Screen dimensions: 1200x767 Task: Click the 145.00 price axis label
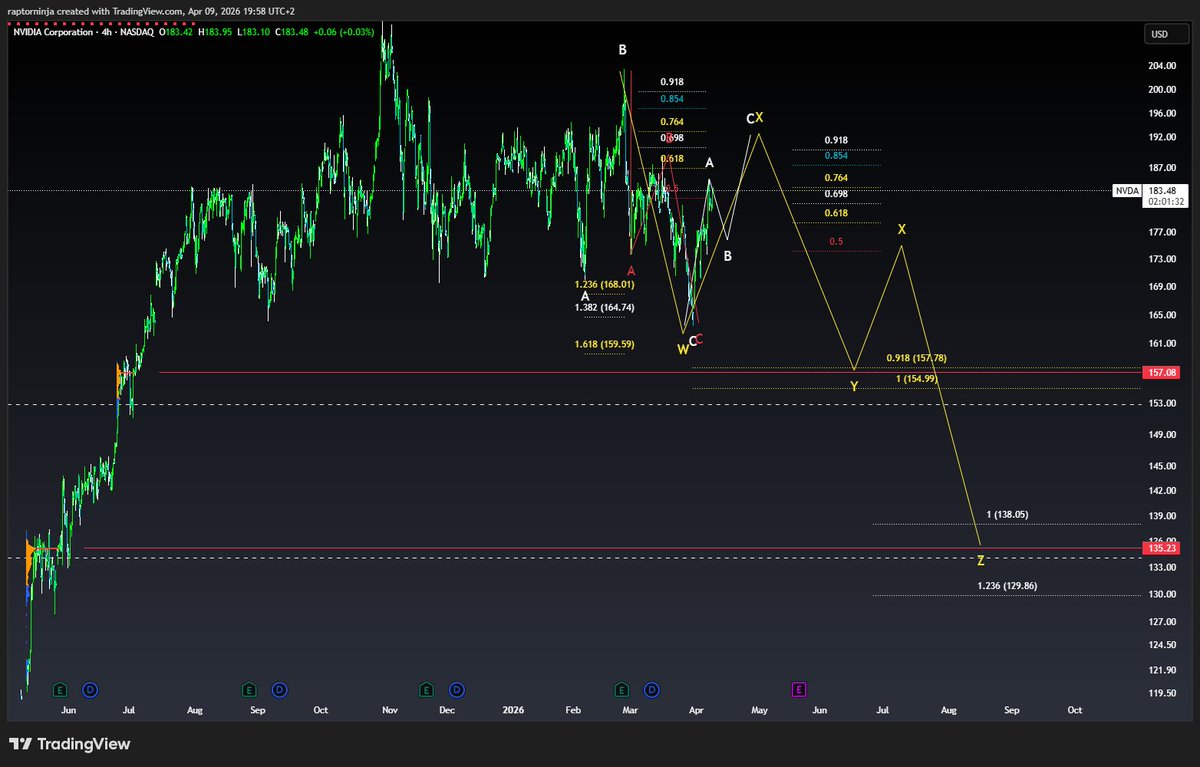(x=1163, y=466)
